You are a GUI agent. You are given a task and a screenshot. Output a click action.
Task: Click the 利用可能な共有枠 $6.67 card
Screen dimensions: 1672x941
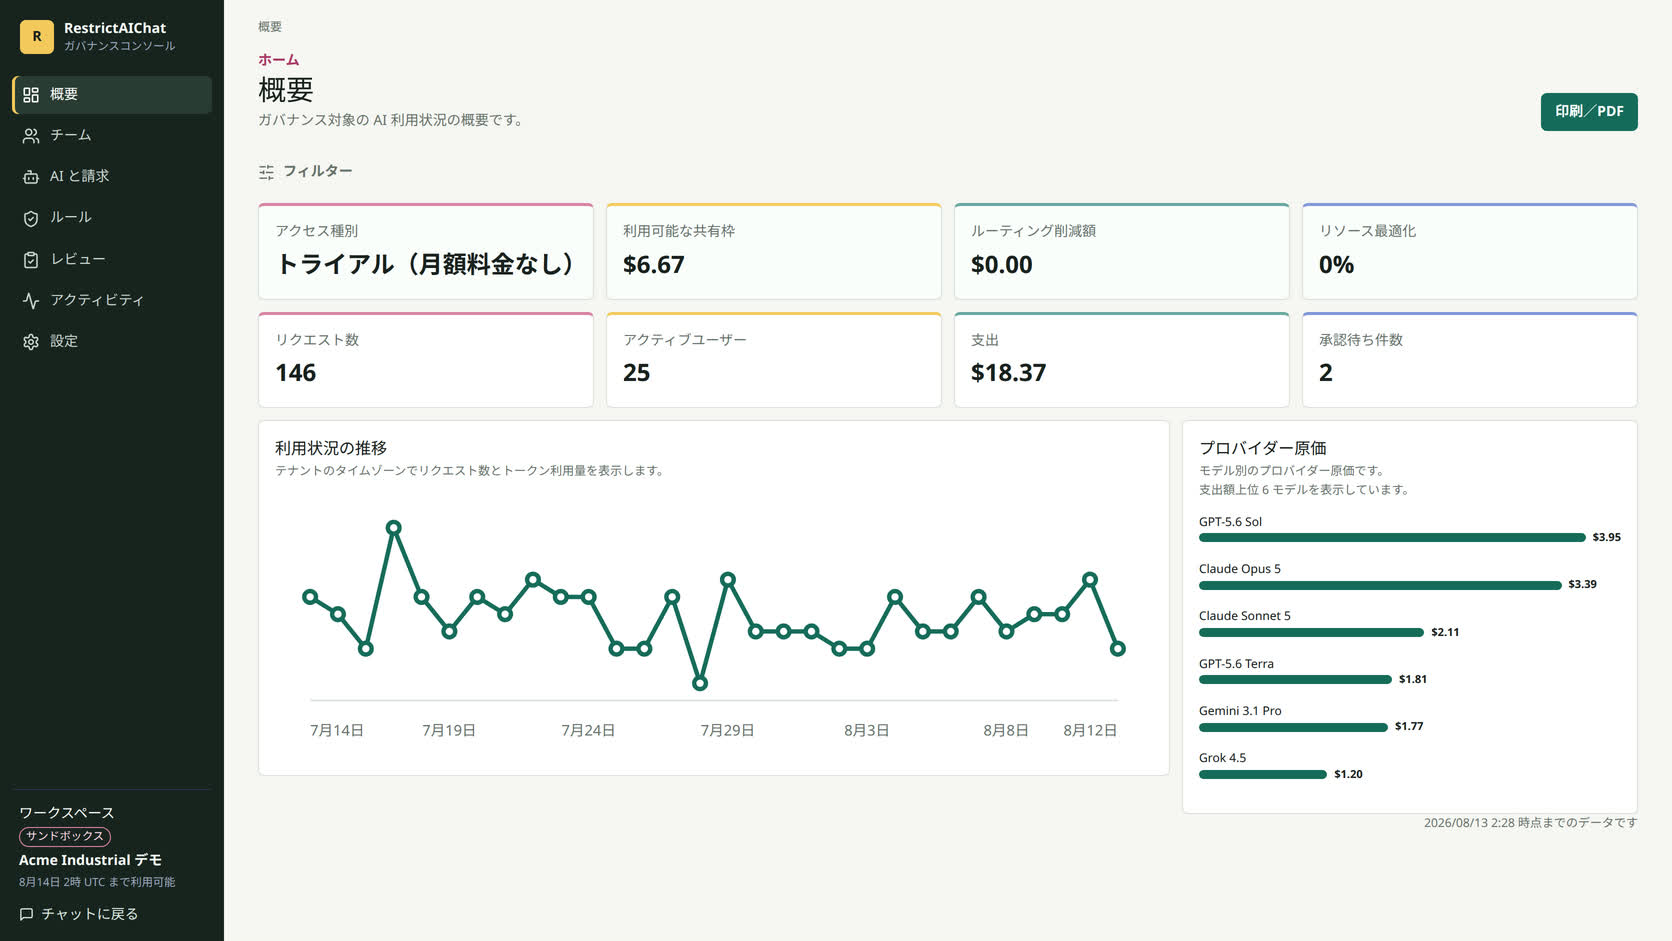[x=774, y=251]
